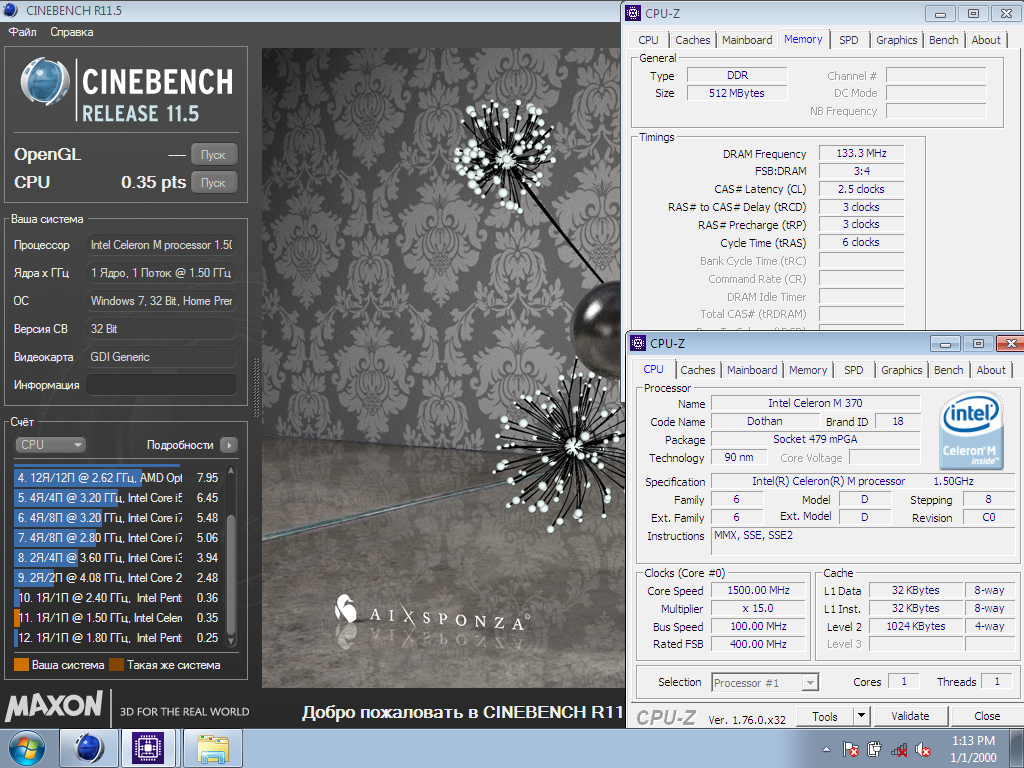Image resolution: width=1024 pixels, height=768 pixels.
Task: Open the Файл menu in Cinebench
Action: click(22, 32)
